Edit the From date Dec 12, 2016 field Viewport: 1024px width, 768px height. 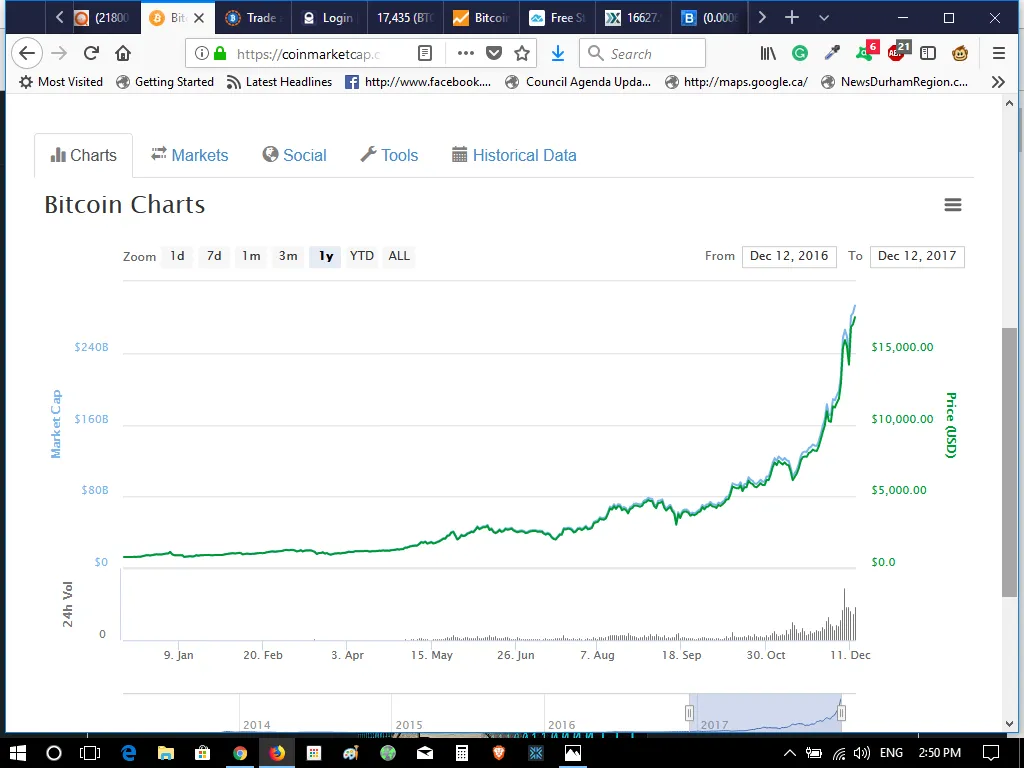(x=789, y=256)
